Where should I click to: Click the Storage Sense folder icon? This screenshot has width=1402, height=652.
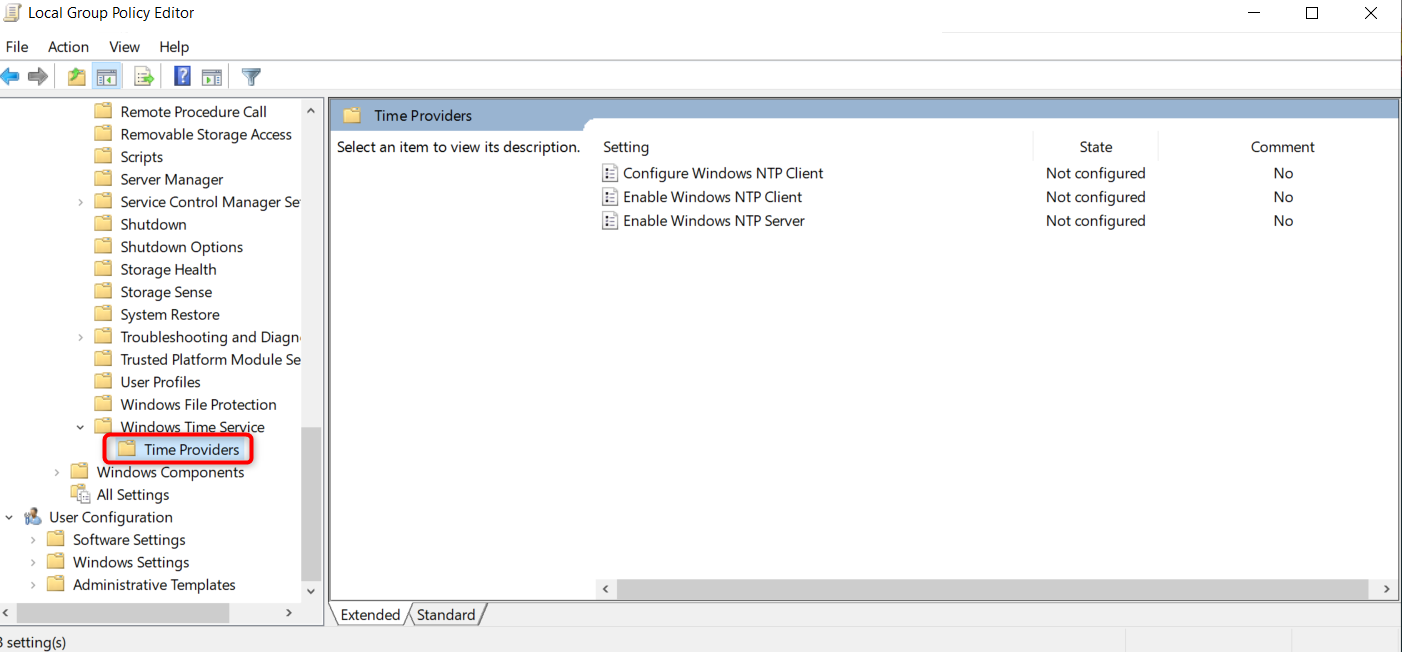click(103, 292)
